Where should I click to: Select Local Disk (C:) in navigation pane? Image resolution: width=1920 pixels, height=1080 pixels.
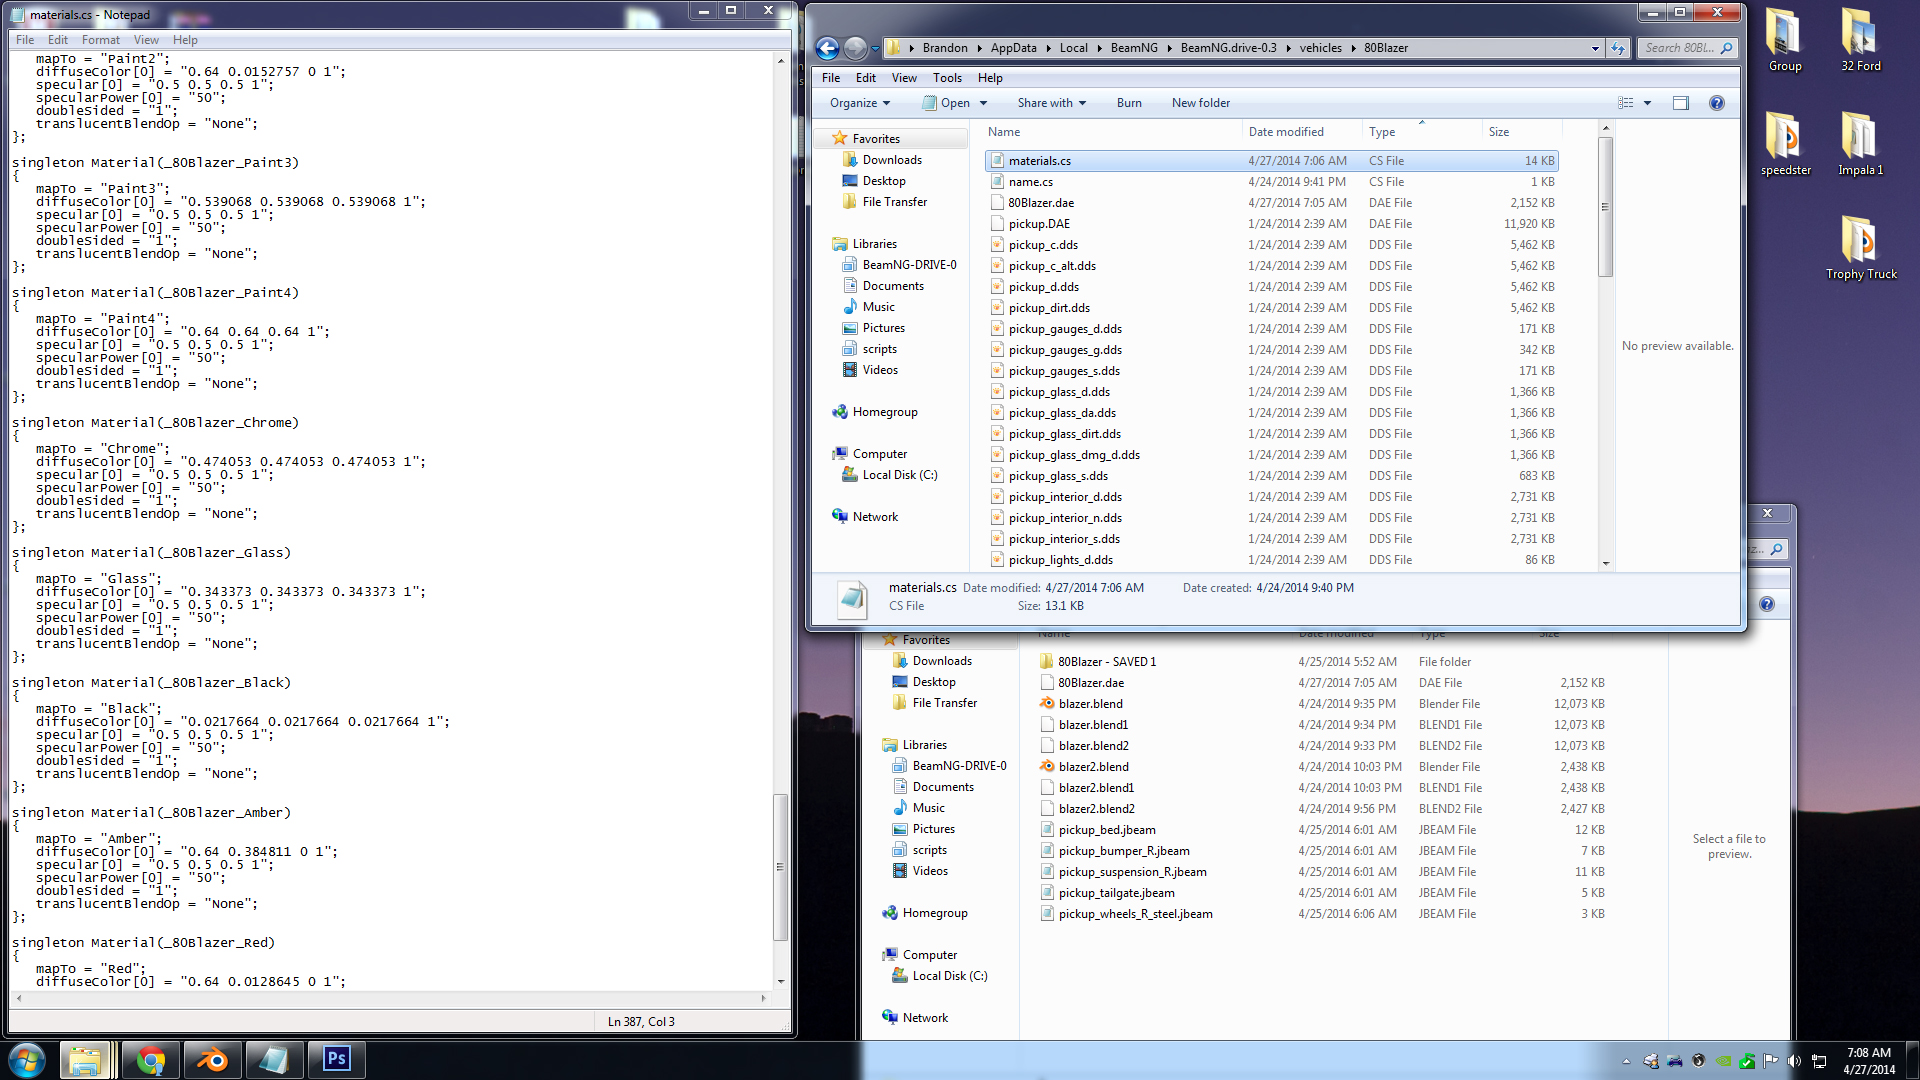click(x=899, y=475)
